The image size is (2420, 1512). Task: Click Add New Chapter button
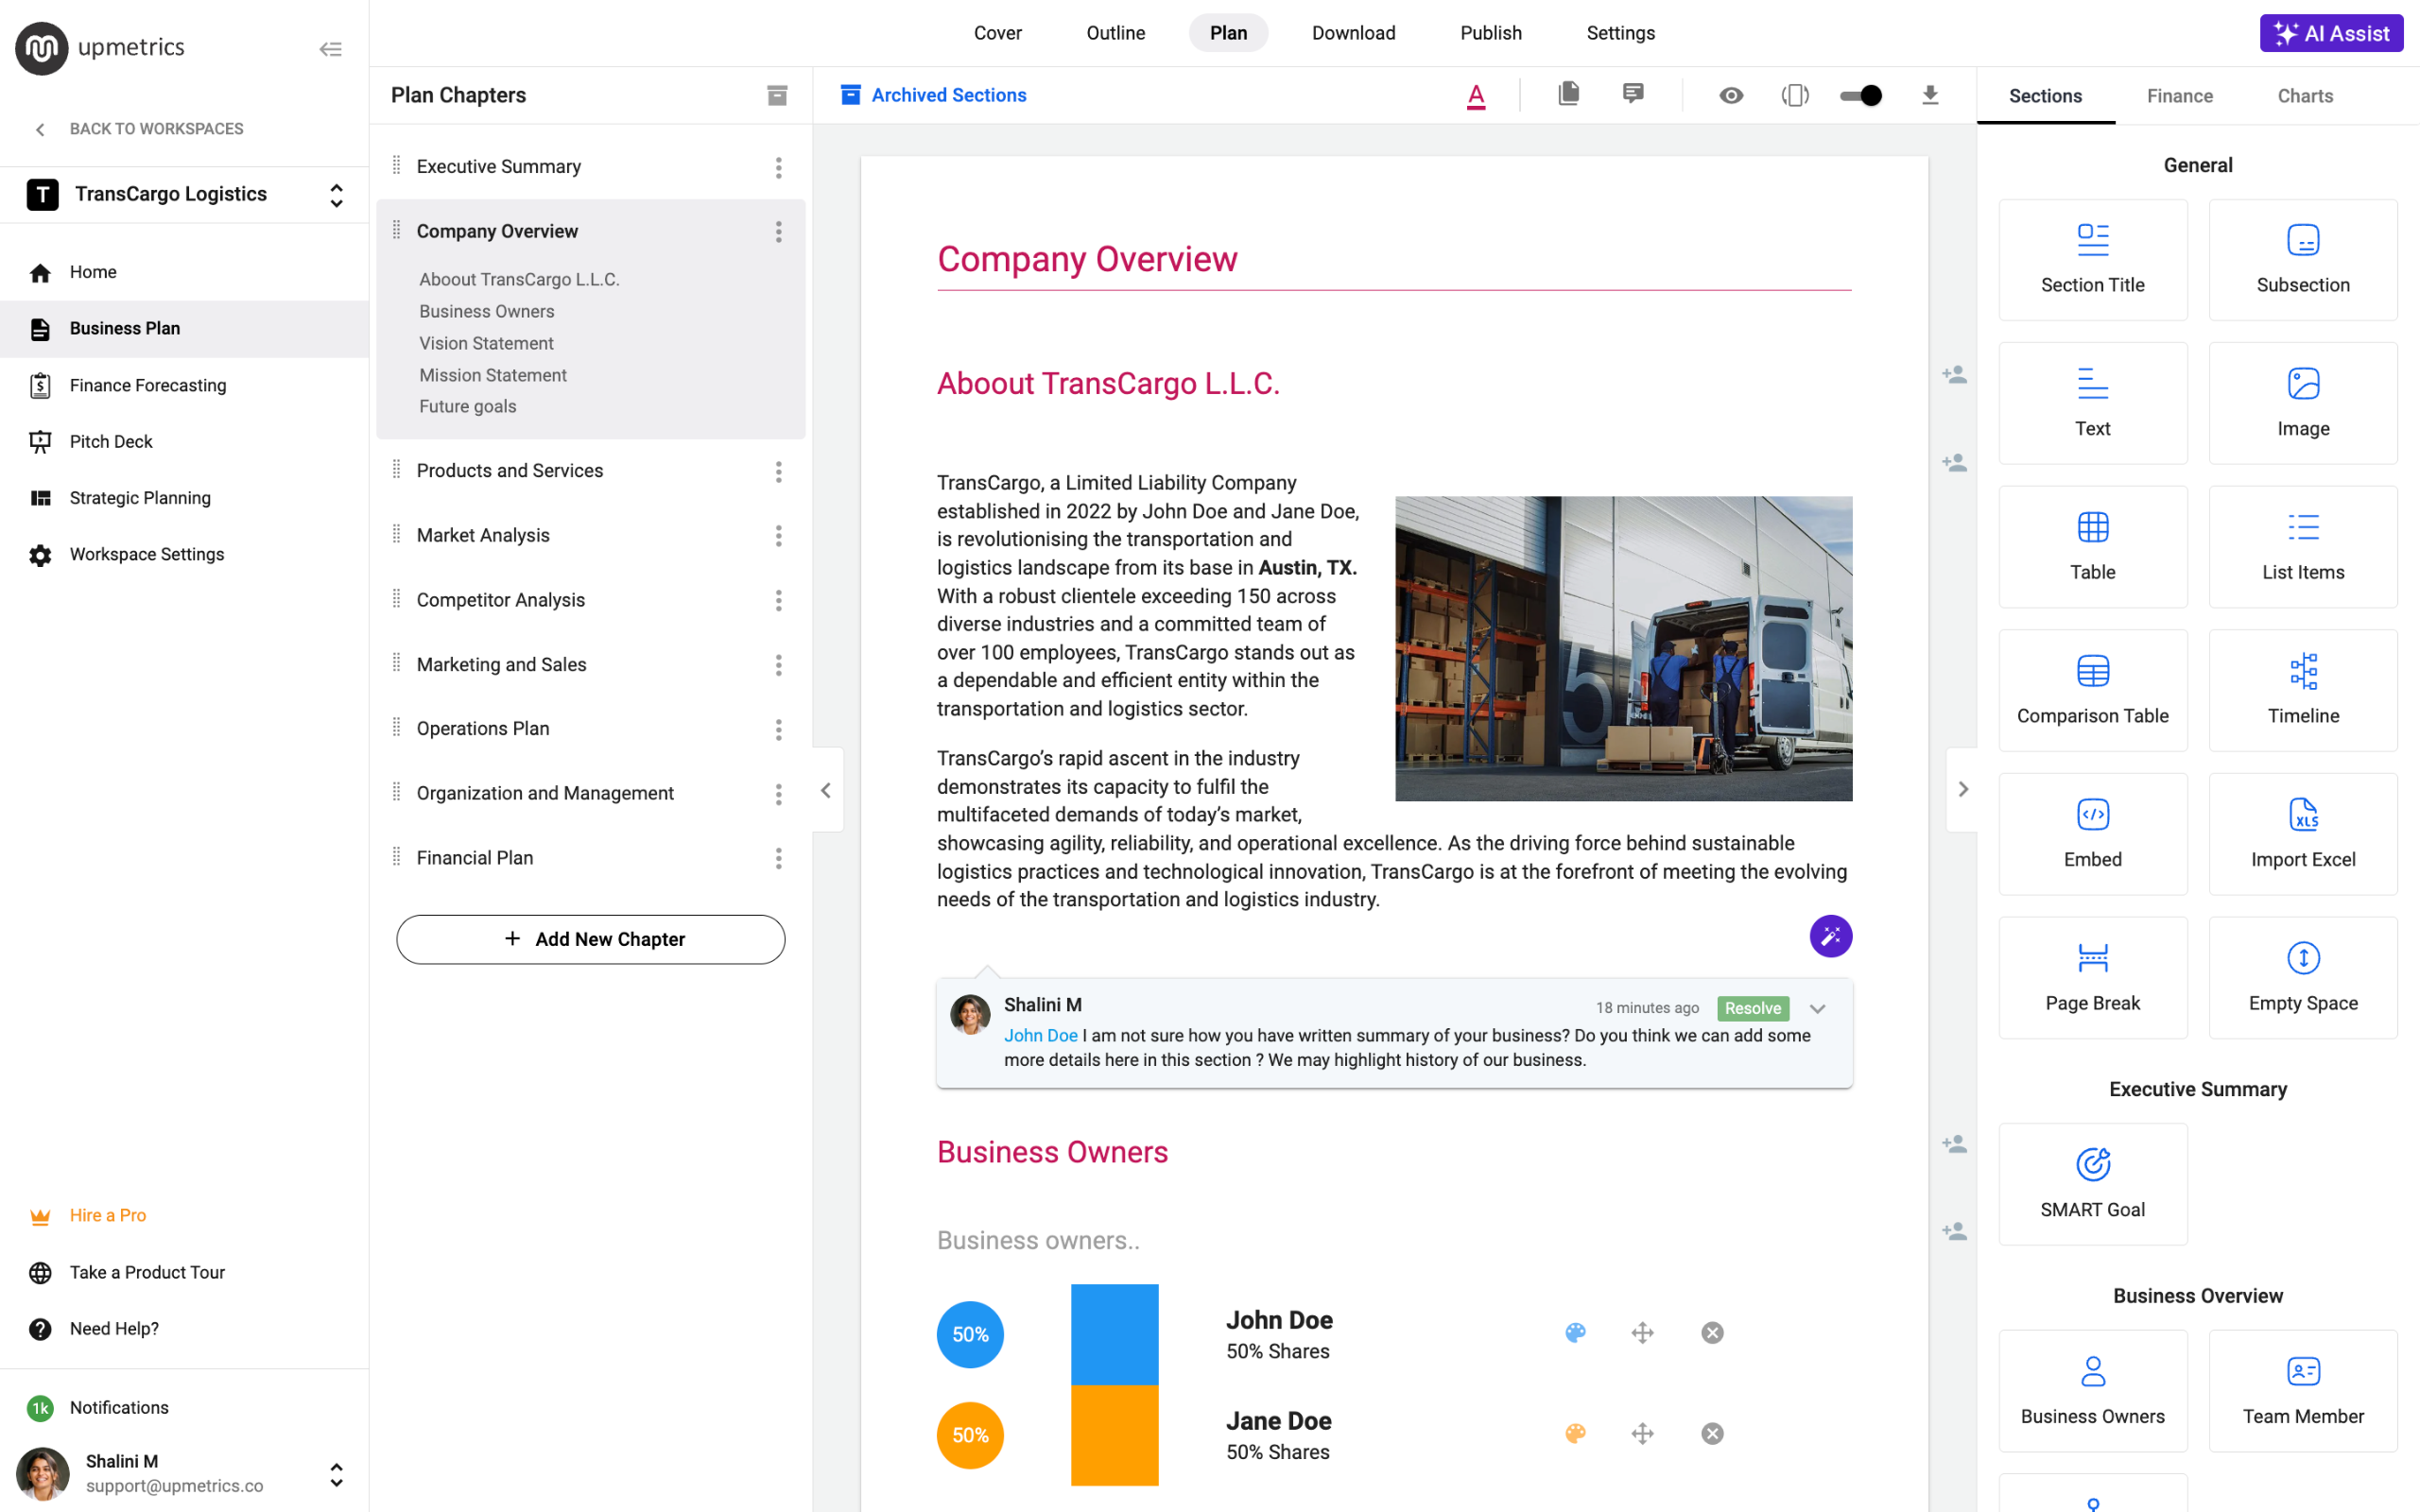click(590, 939)
